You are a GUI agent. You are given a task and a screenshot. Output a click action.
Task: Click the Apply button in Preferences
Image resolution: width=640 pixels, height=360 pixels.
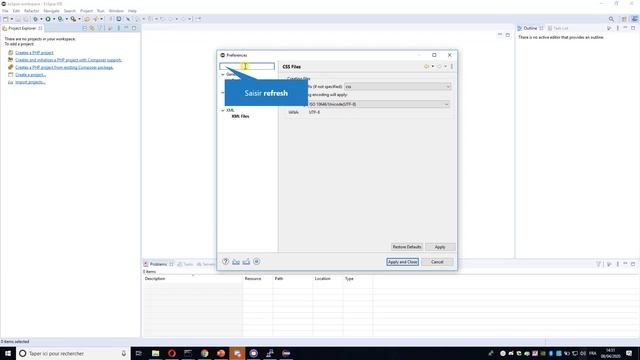(440, 247)
